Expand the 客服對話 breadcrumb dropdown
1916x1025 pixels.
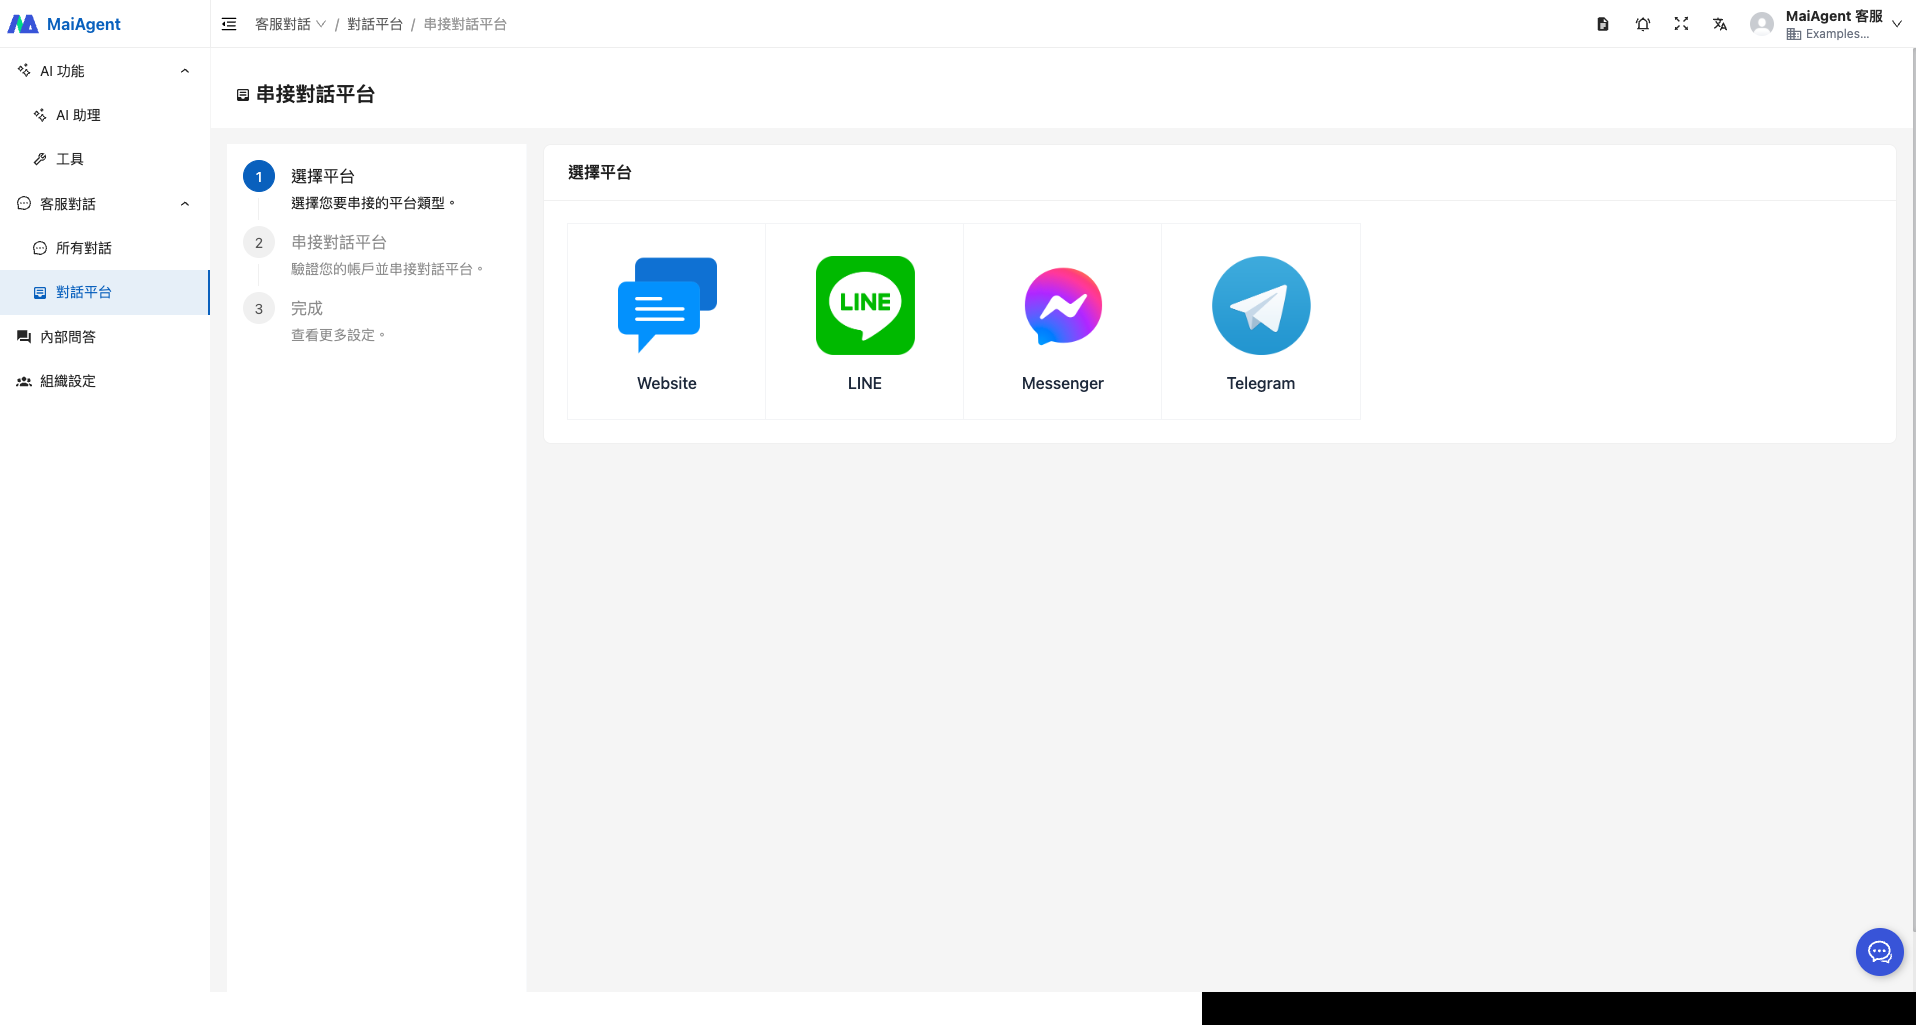point(290,24)
